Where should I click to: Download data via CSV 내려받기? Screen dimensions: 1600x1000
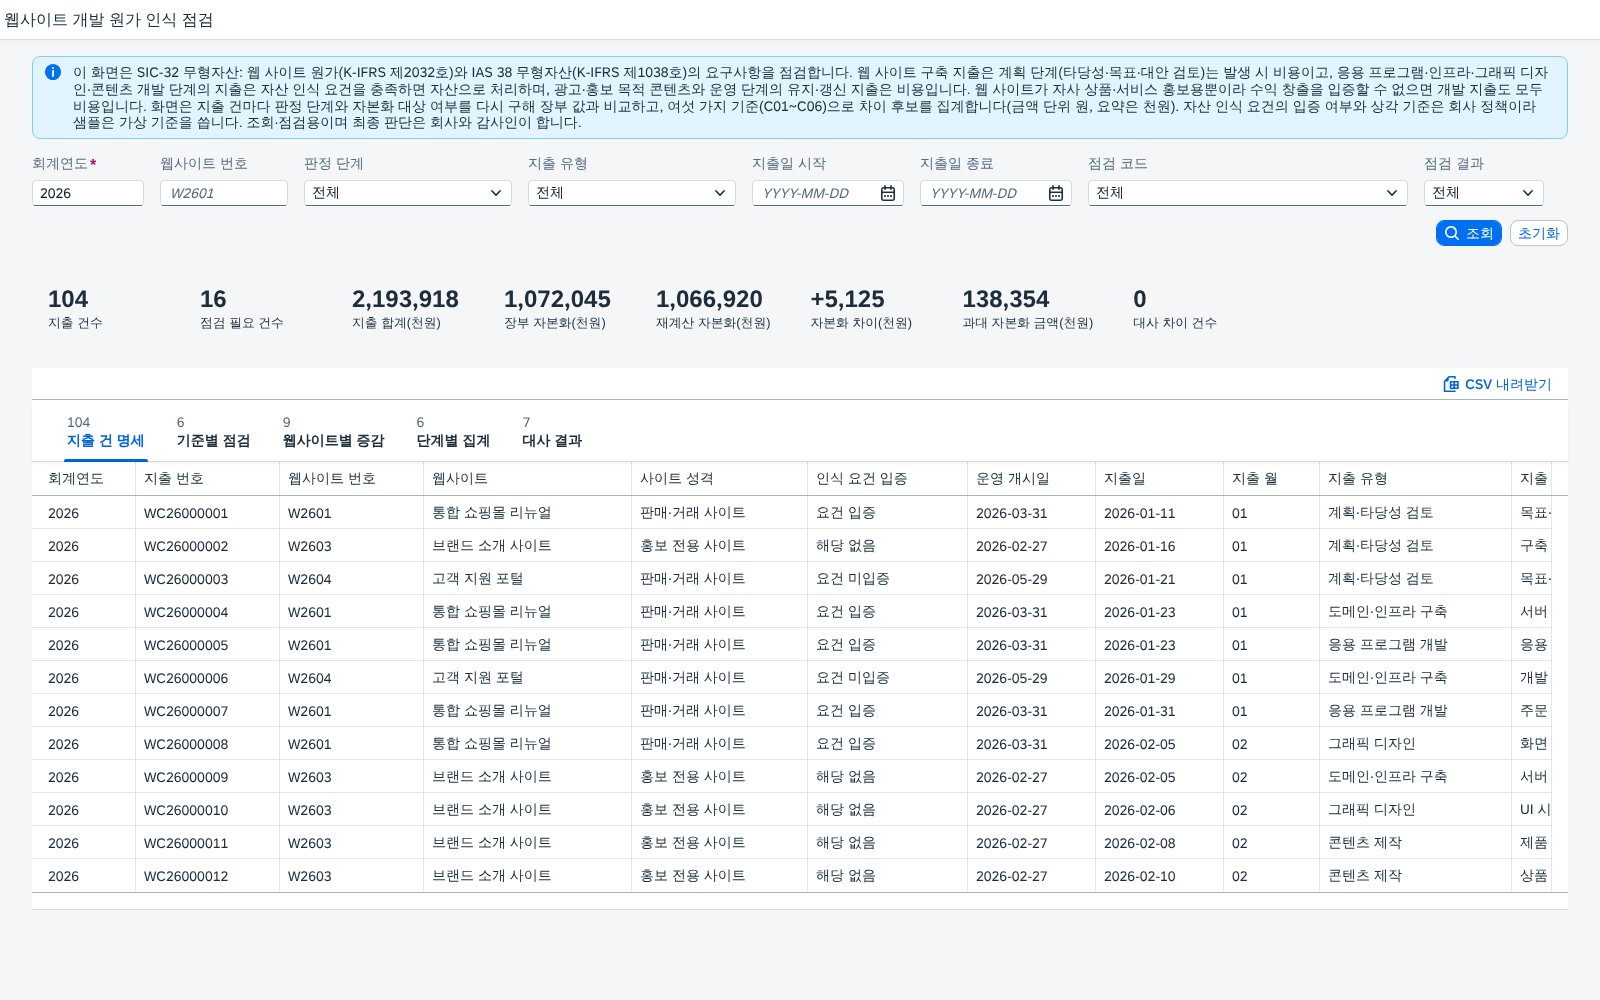[1497, 384]
